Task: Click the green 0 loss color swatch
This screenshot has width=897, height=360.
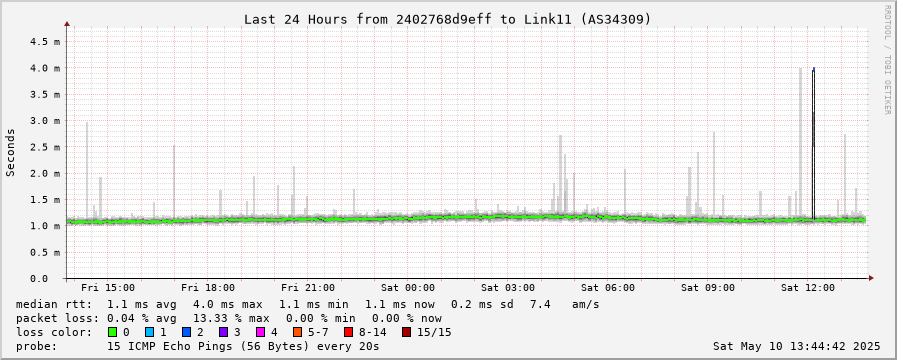Action: 112,332
